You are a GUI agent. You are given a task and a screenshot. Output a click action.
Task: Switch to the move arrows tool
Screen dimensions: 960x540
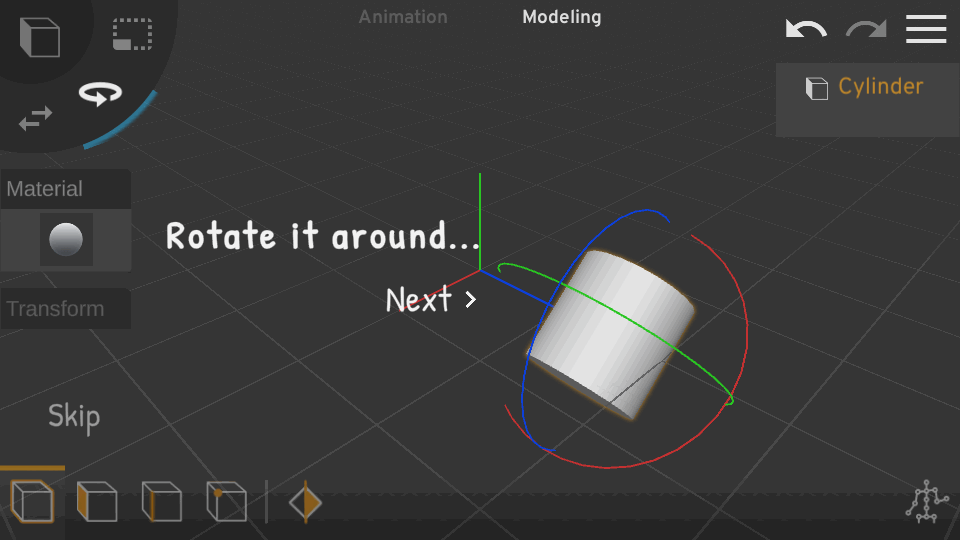(x=36, y=118)
